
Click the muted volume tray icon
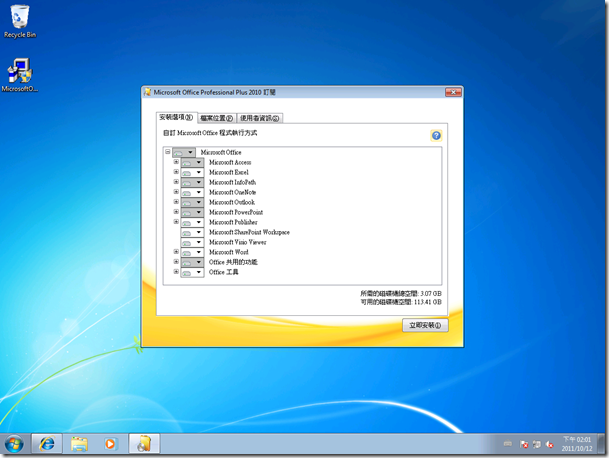tap(549, 444)
